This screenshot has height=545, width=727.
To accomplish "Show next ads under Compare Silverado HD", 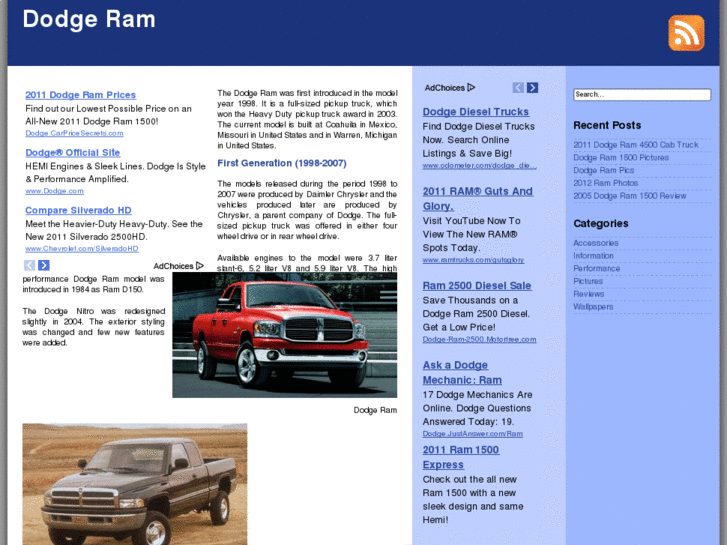I will pos(44,265).
